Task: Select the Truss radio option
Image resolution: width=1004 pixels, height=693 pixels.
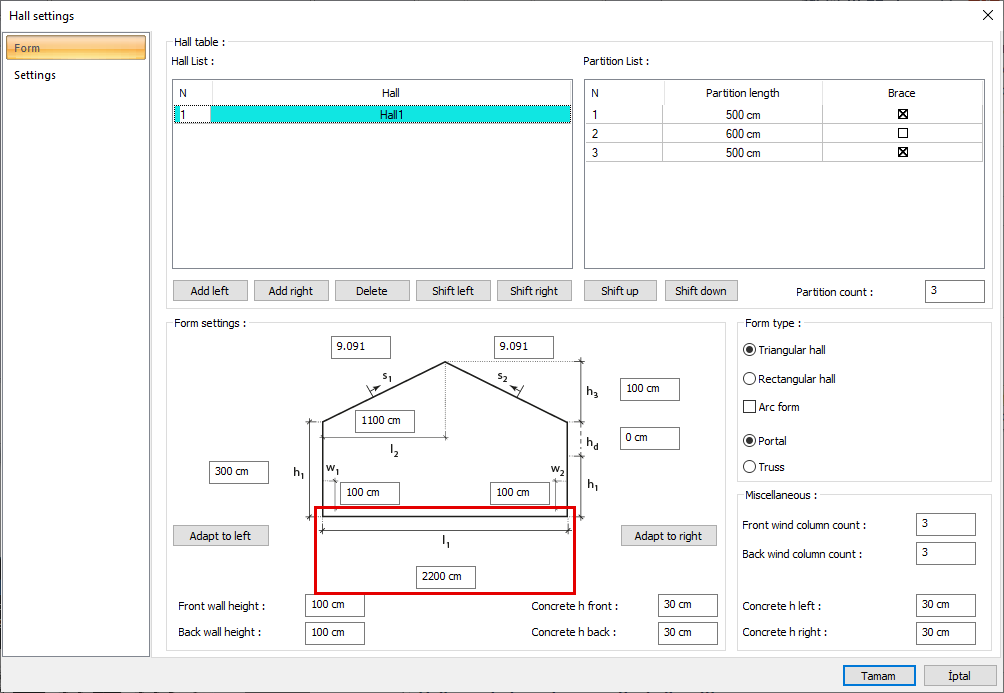Action: [750, 467]
